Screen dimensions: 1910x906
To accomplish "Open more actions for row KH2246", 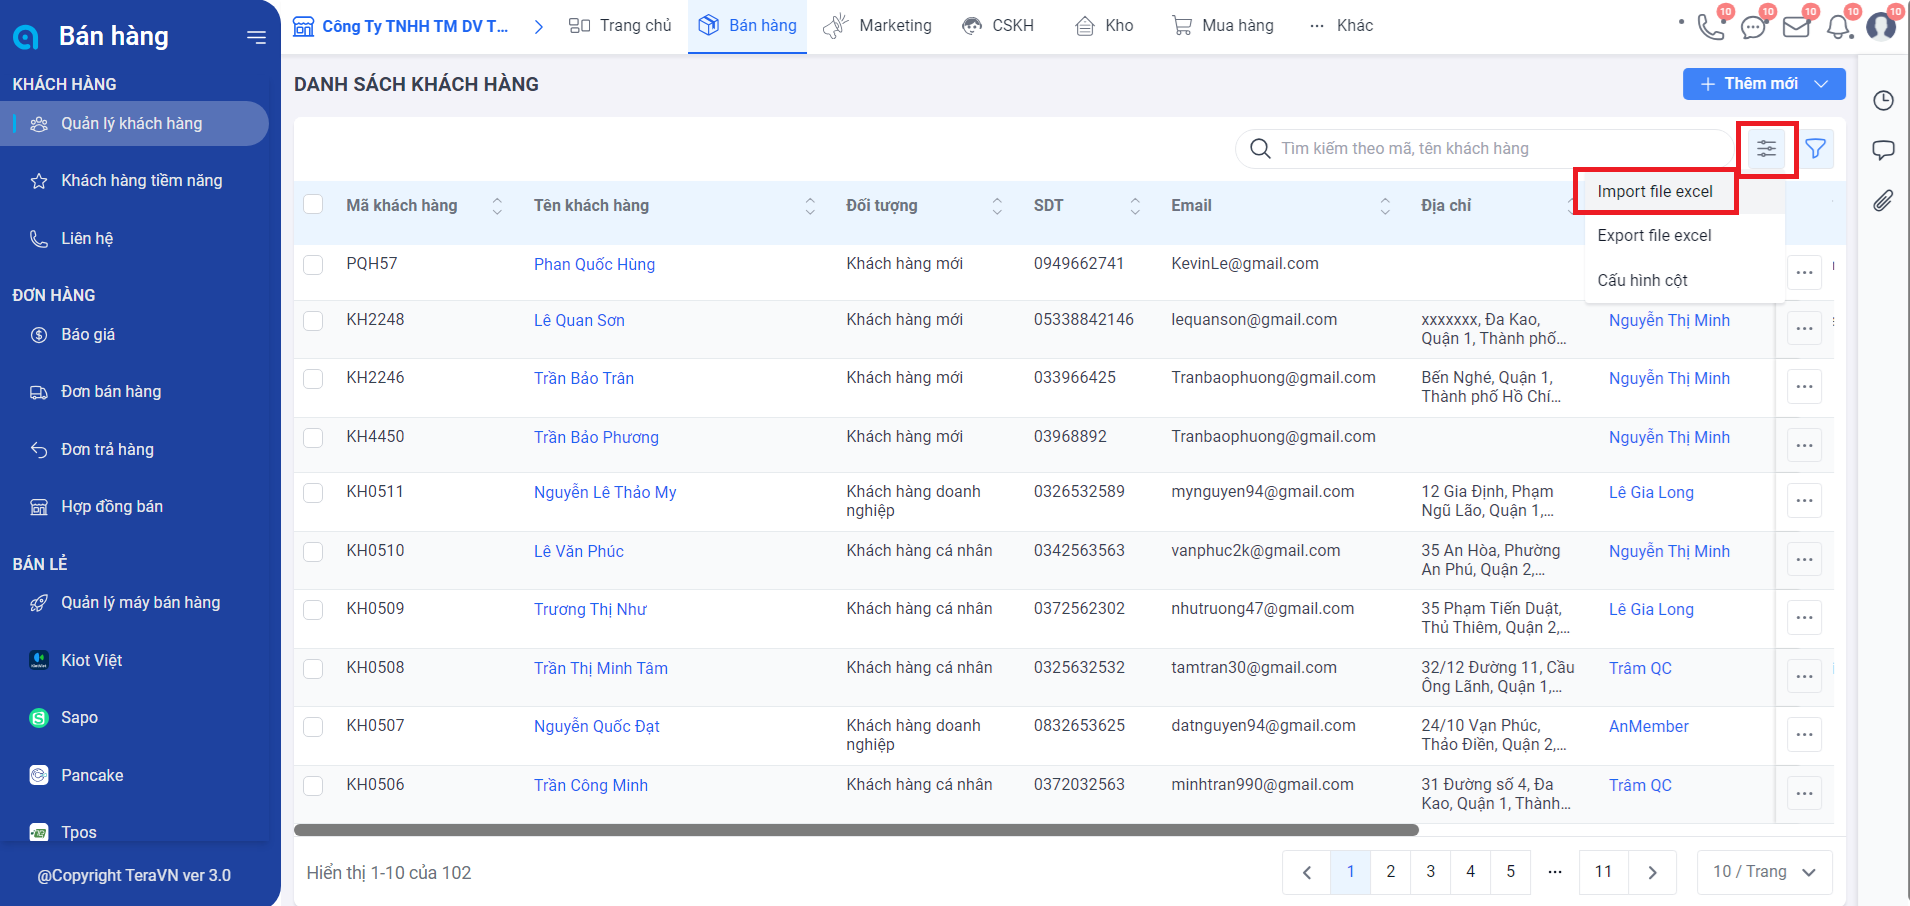I will [x=1804, y=386].
